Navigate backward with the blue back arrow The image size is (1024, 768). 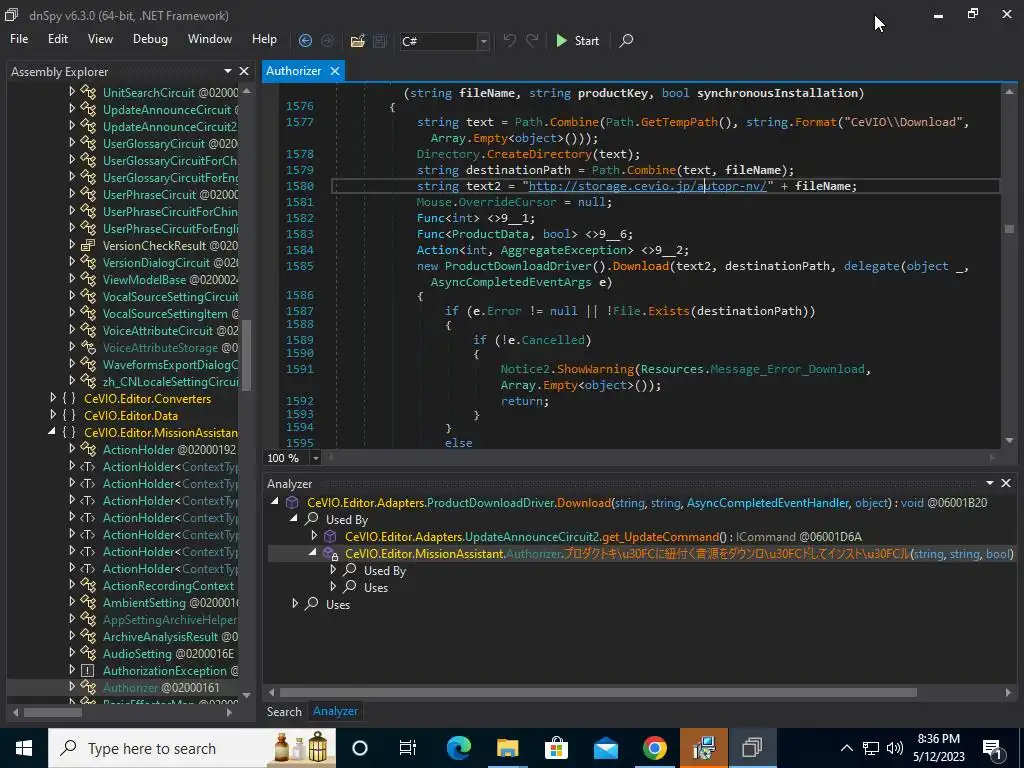tap(305, 40)
